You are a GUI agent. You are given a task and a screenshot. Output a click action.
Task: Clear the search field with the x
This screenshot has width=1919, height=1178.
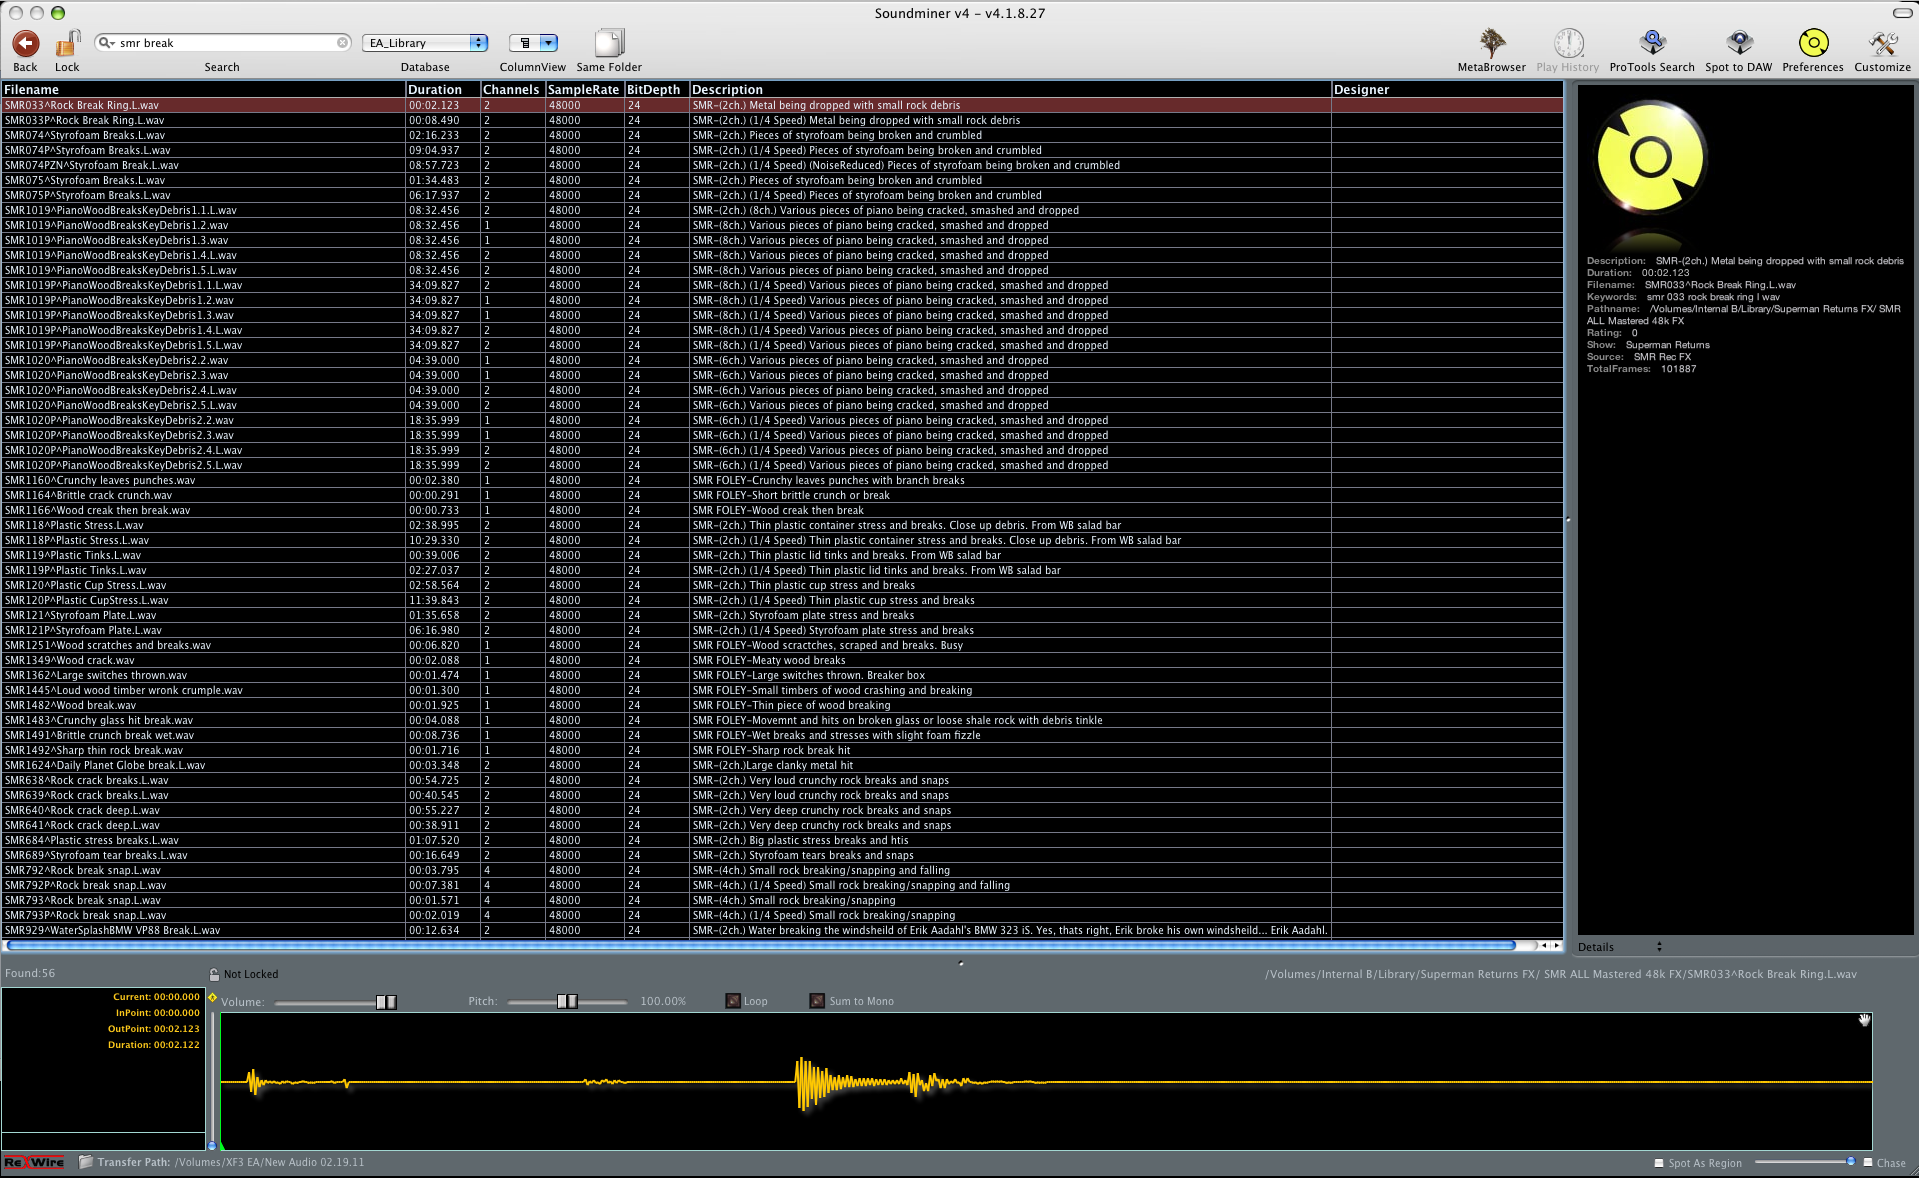(x=342, y=43)
